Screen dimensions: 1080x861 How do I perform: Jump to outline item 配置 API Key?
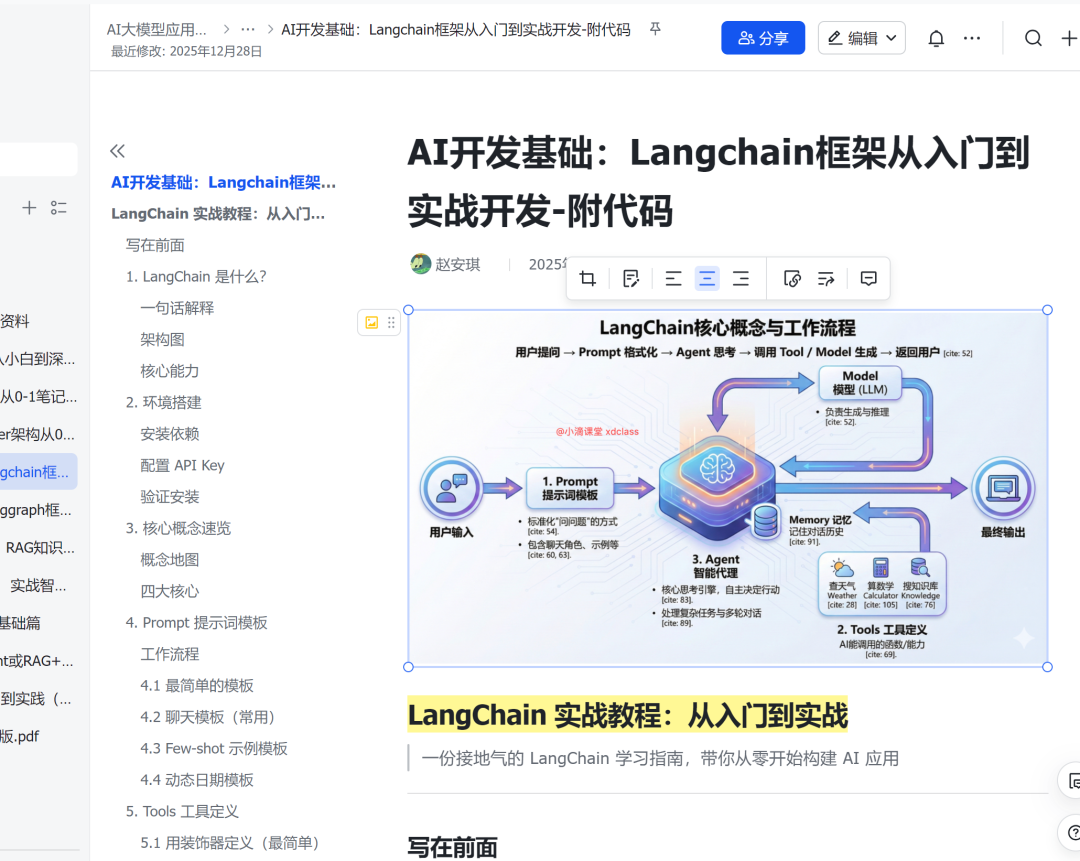[183, 465]
